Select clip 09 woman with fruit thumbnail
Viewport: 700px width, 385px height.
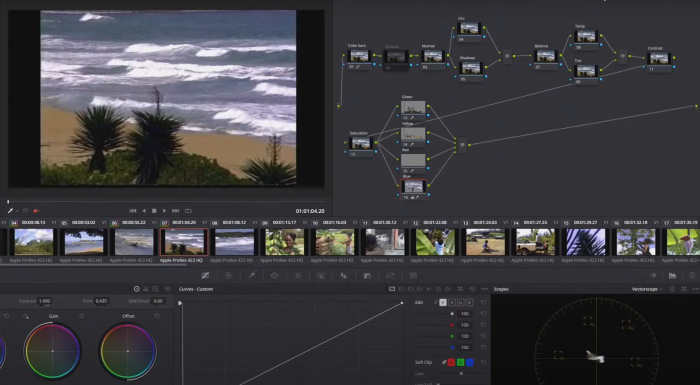coord(285,242)
